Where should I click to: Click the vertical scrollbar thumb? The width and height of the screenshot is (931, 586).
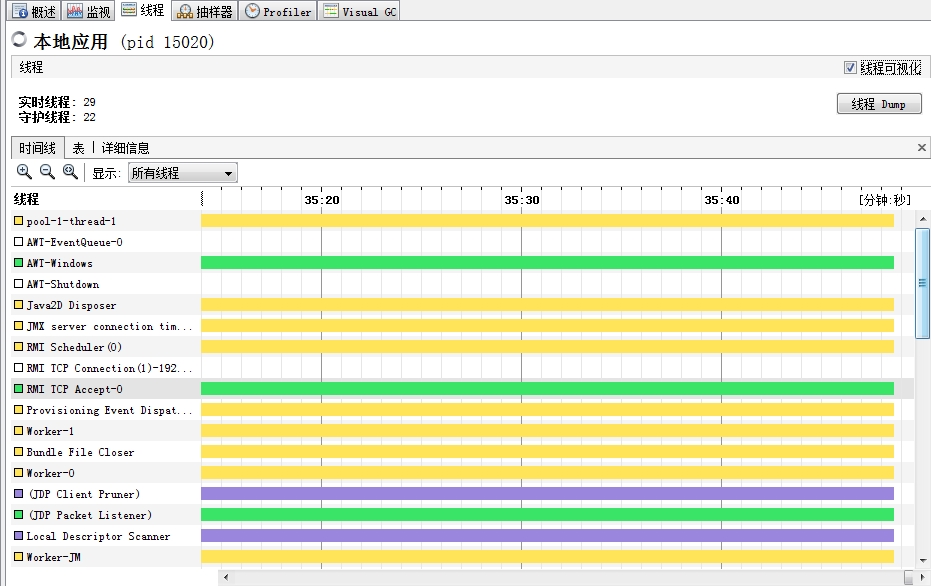click(x=923, y=283)
